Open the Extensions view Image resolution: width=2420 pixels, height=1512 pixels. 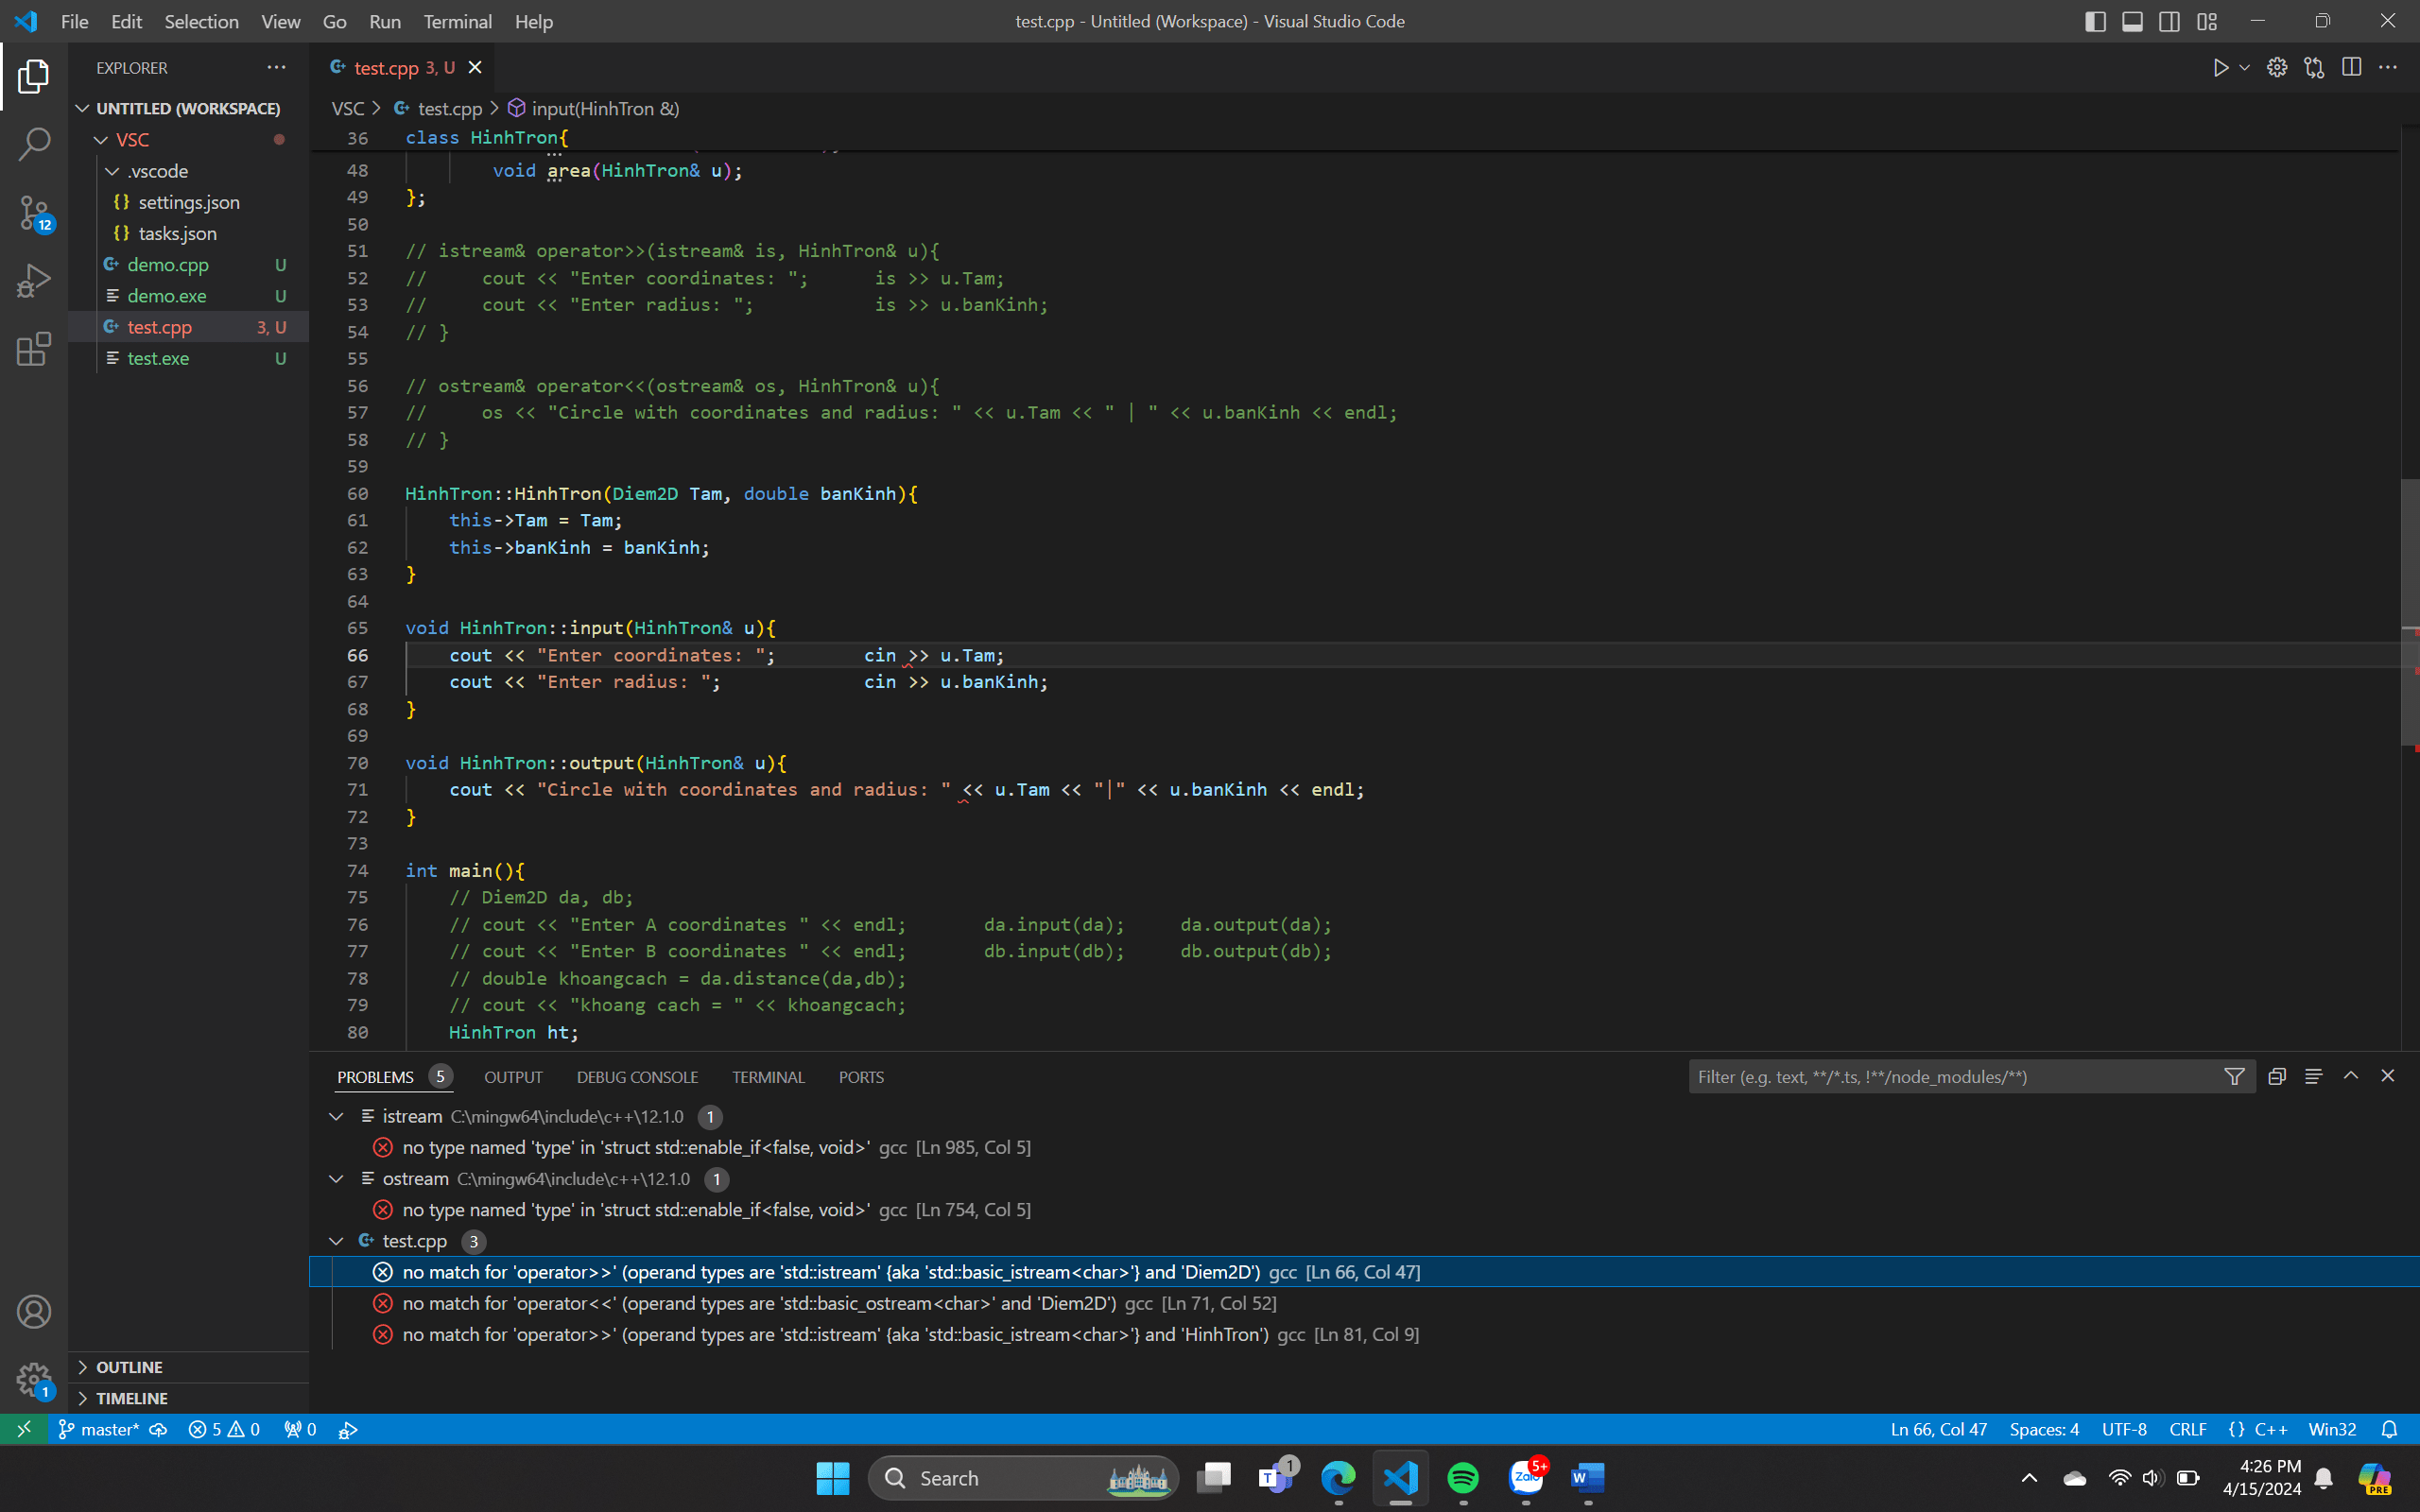click(34, 349)
